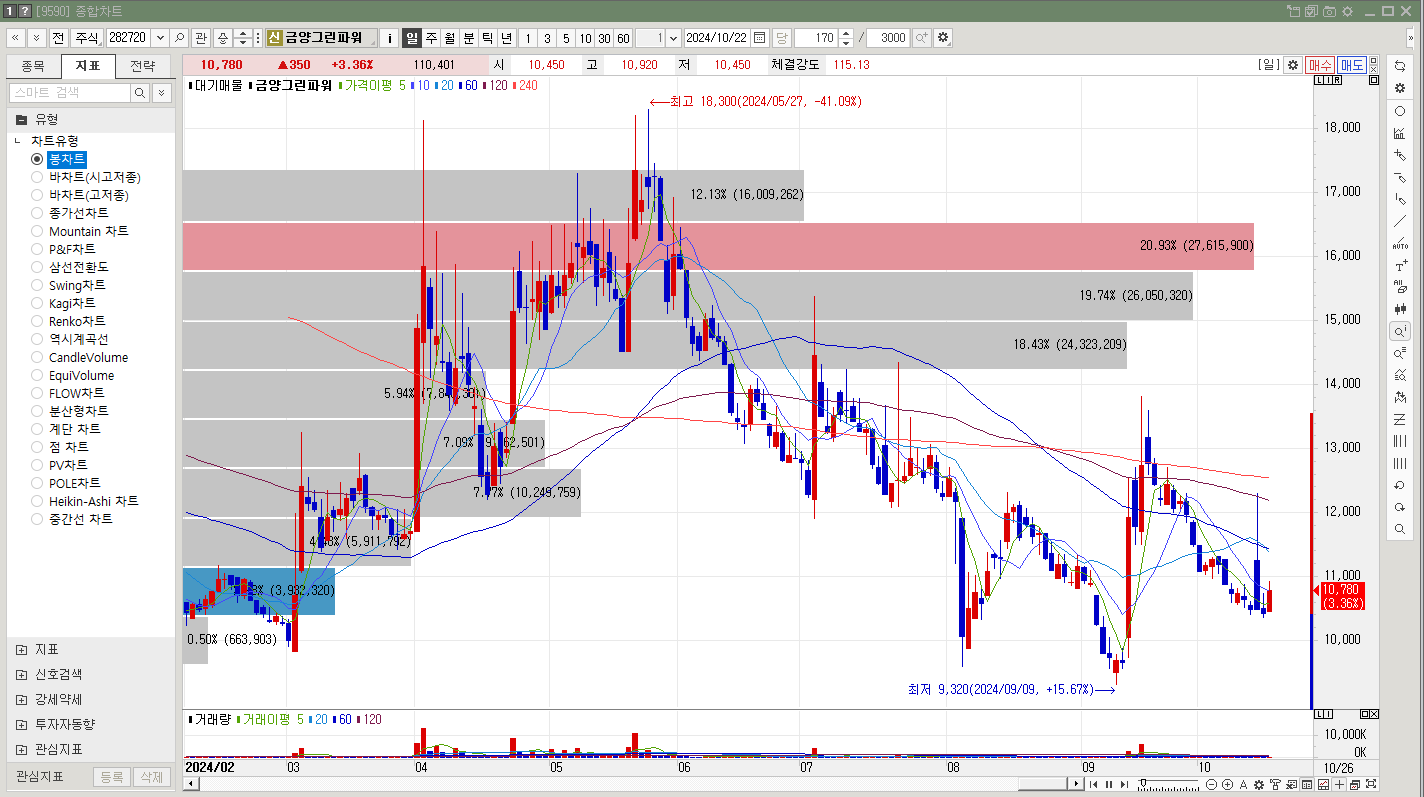Expand the 투자자동향 section

21,724
